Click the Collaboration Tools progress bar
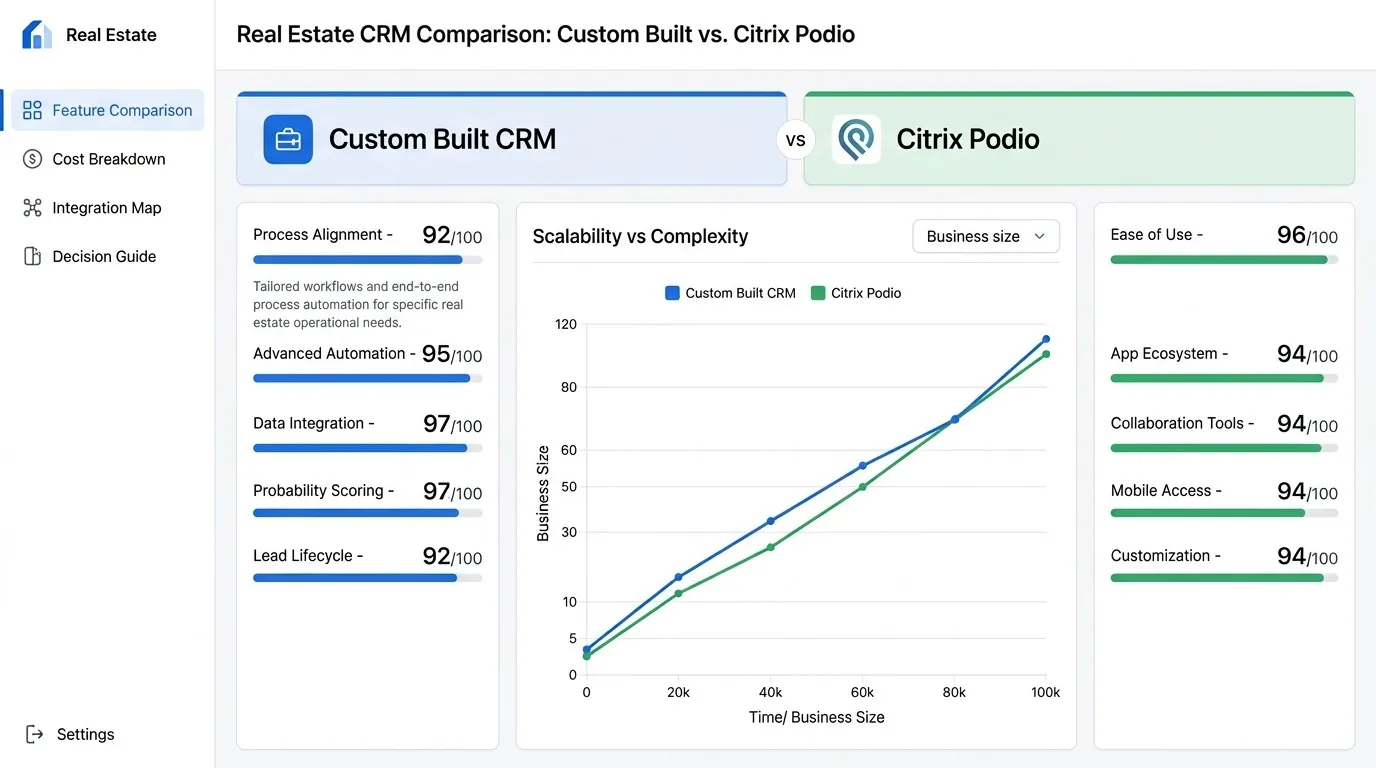This screenshot has height=768, width=1376. click(x=1224, y=448)
